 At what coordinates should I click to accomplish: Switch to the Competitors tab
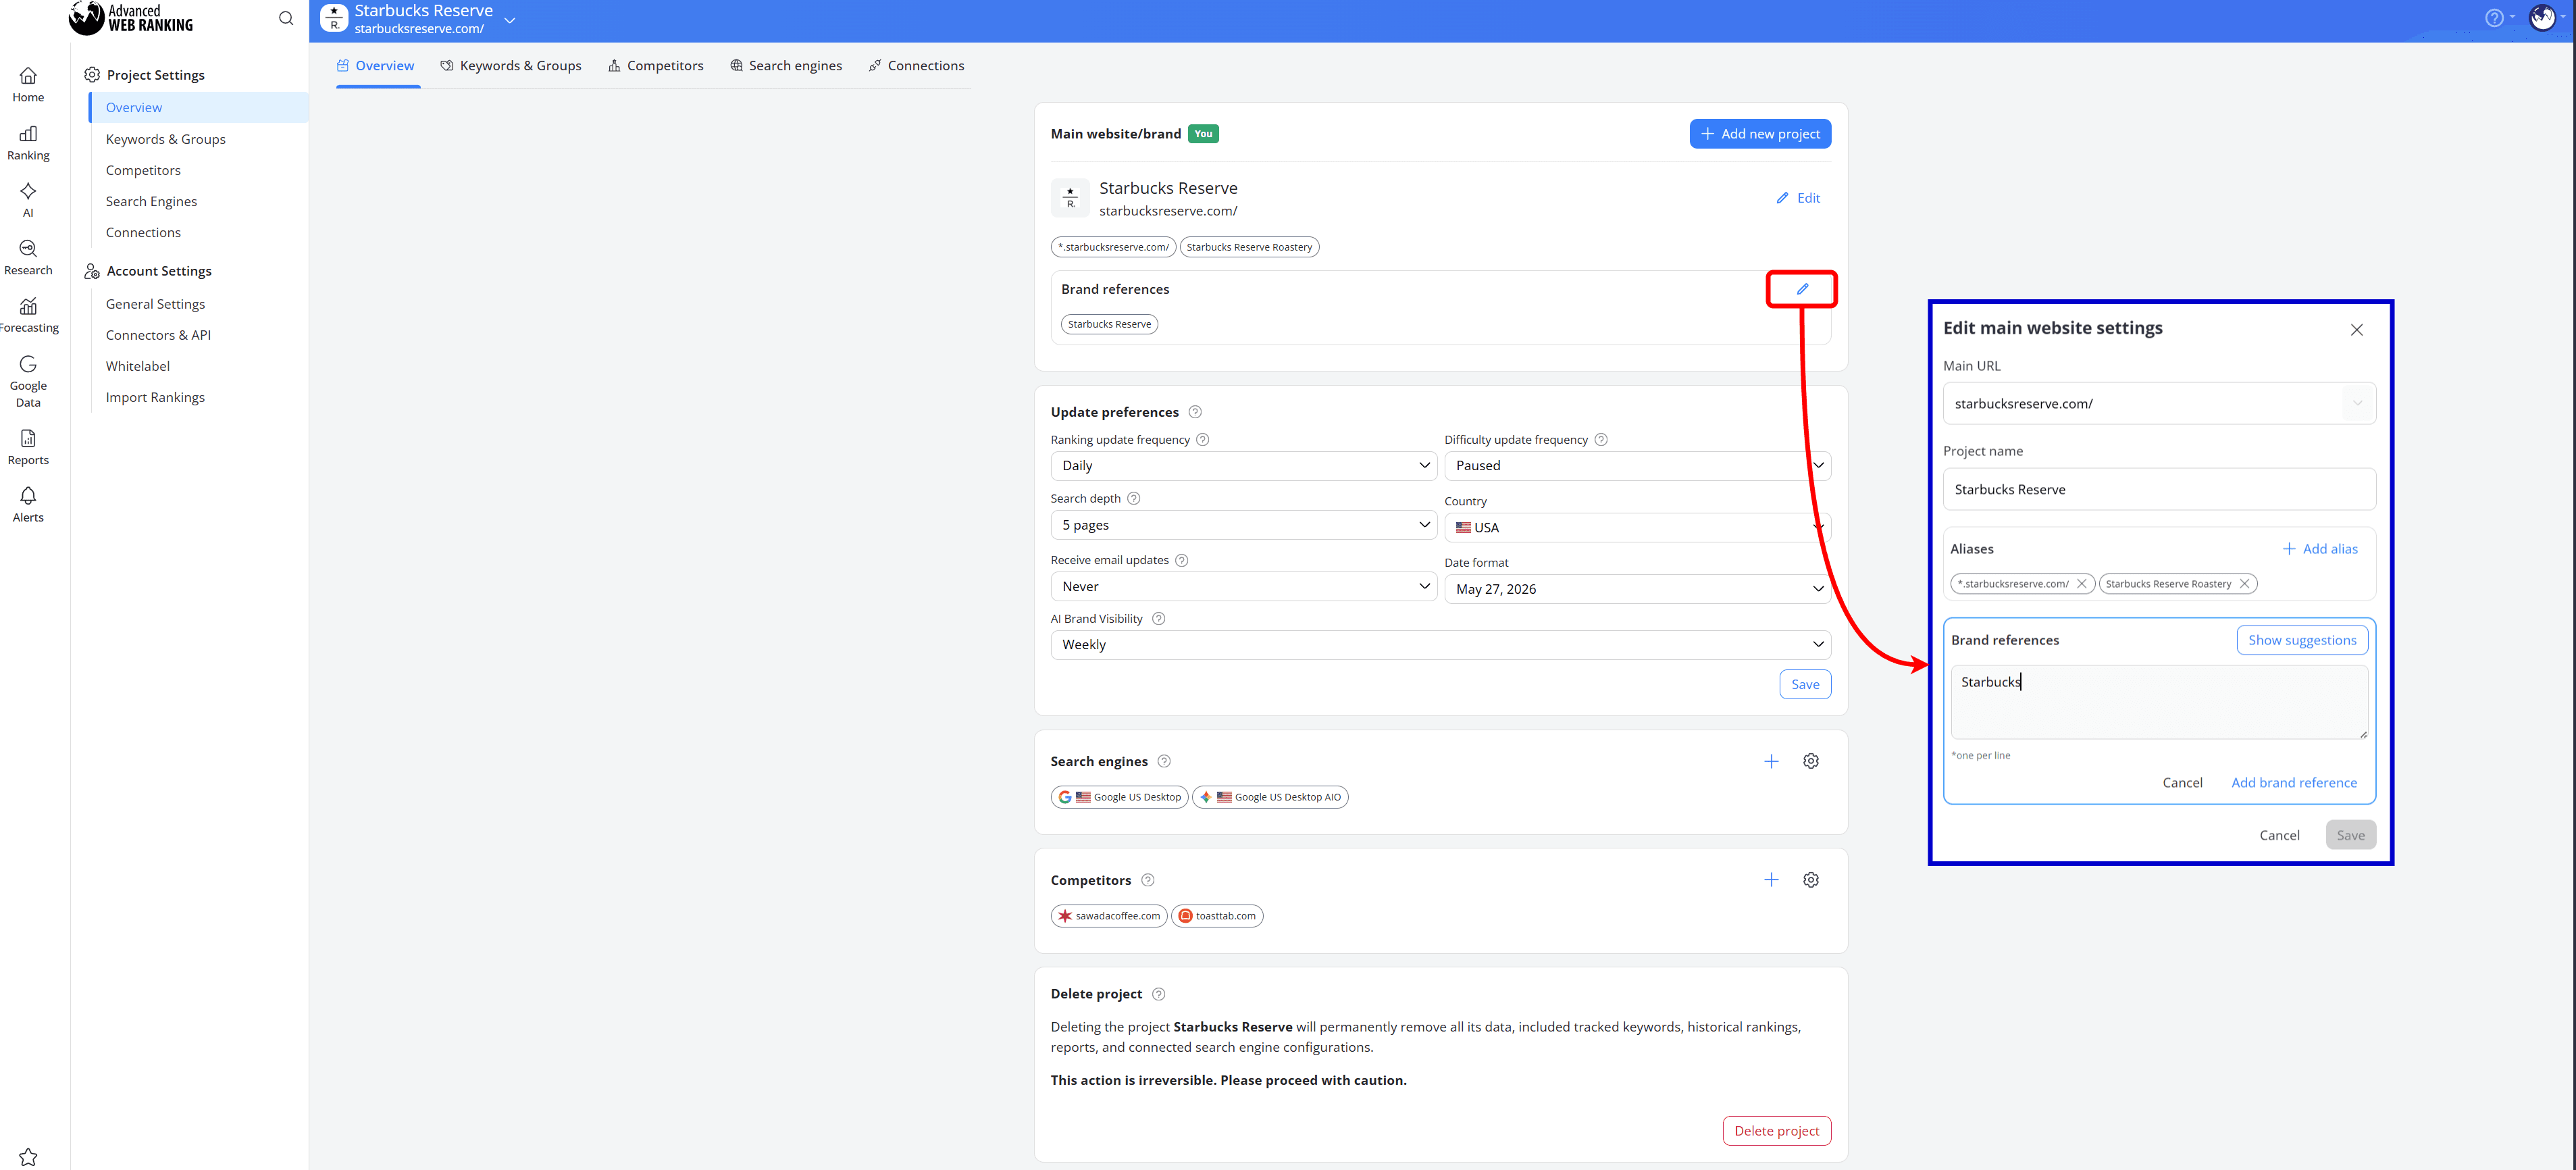tap(656, 66)
